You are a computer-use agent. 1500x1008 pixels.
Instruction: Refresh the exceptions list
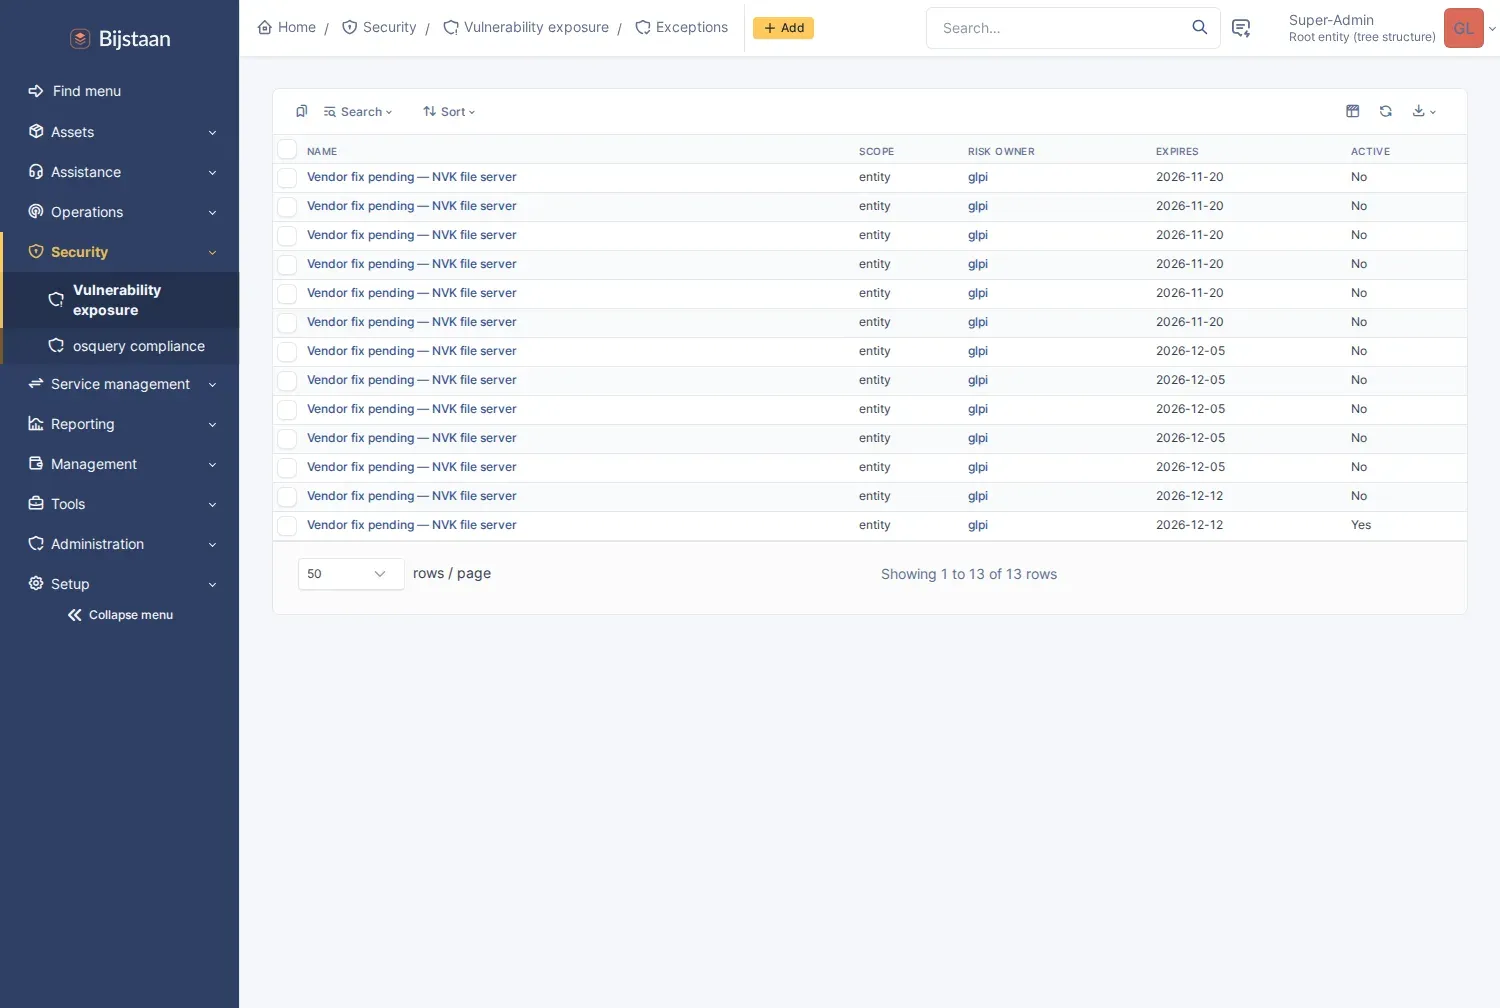pyautogui.click(x=1386, y=111)
